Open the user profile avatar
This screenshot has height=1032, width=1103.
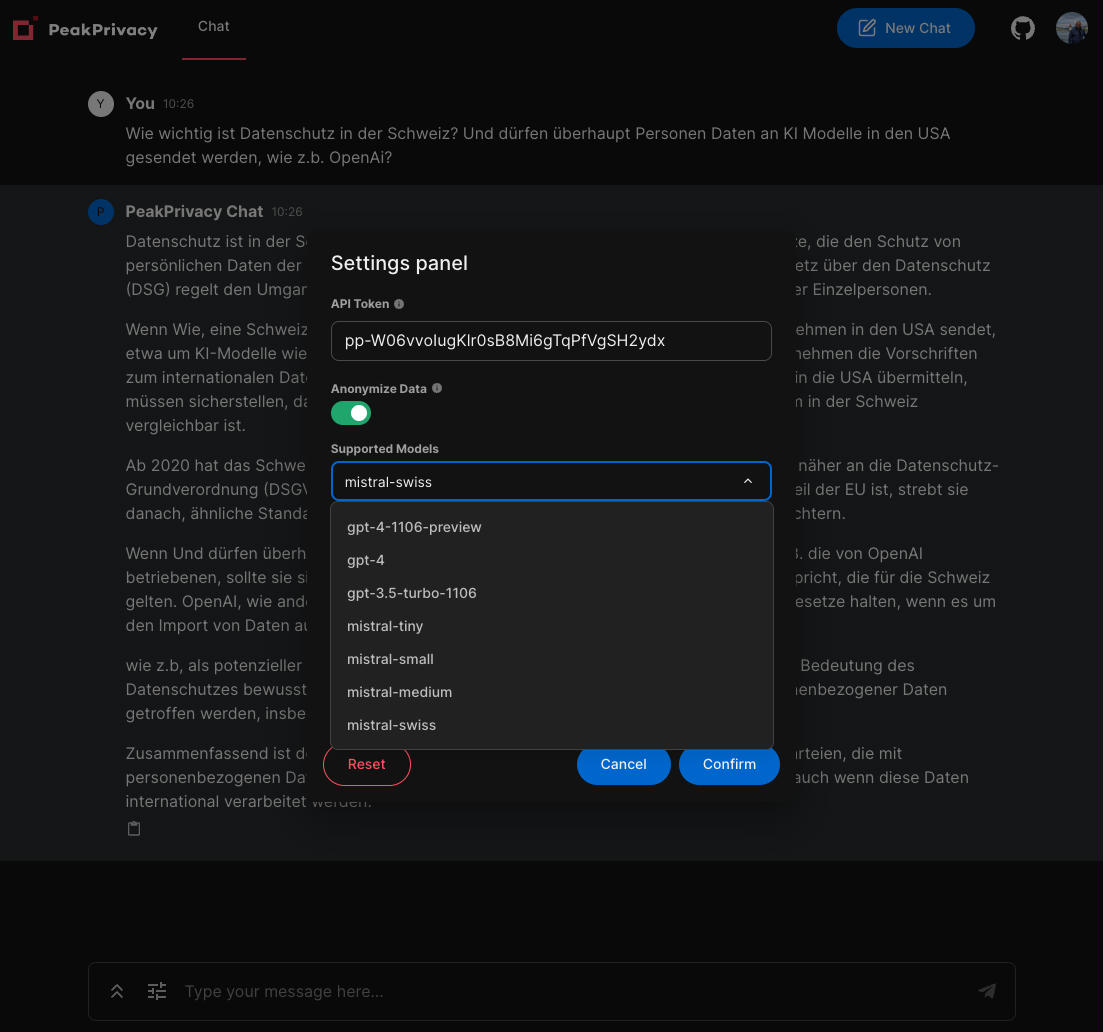[1071, 28]
